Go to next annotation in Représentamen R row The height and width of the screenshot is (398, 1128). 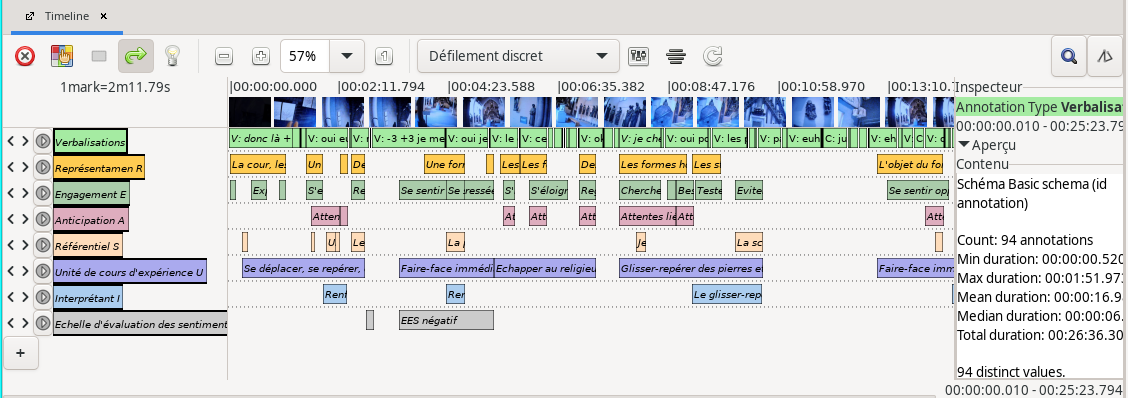tap(24, 167)
